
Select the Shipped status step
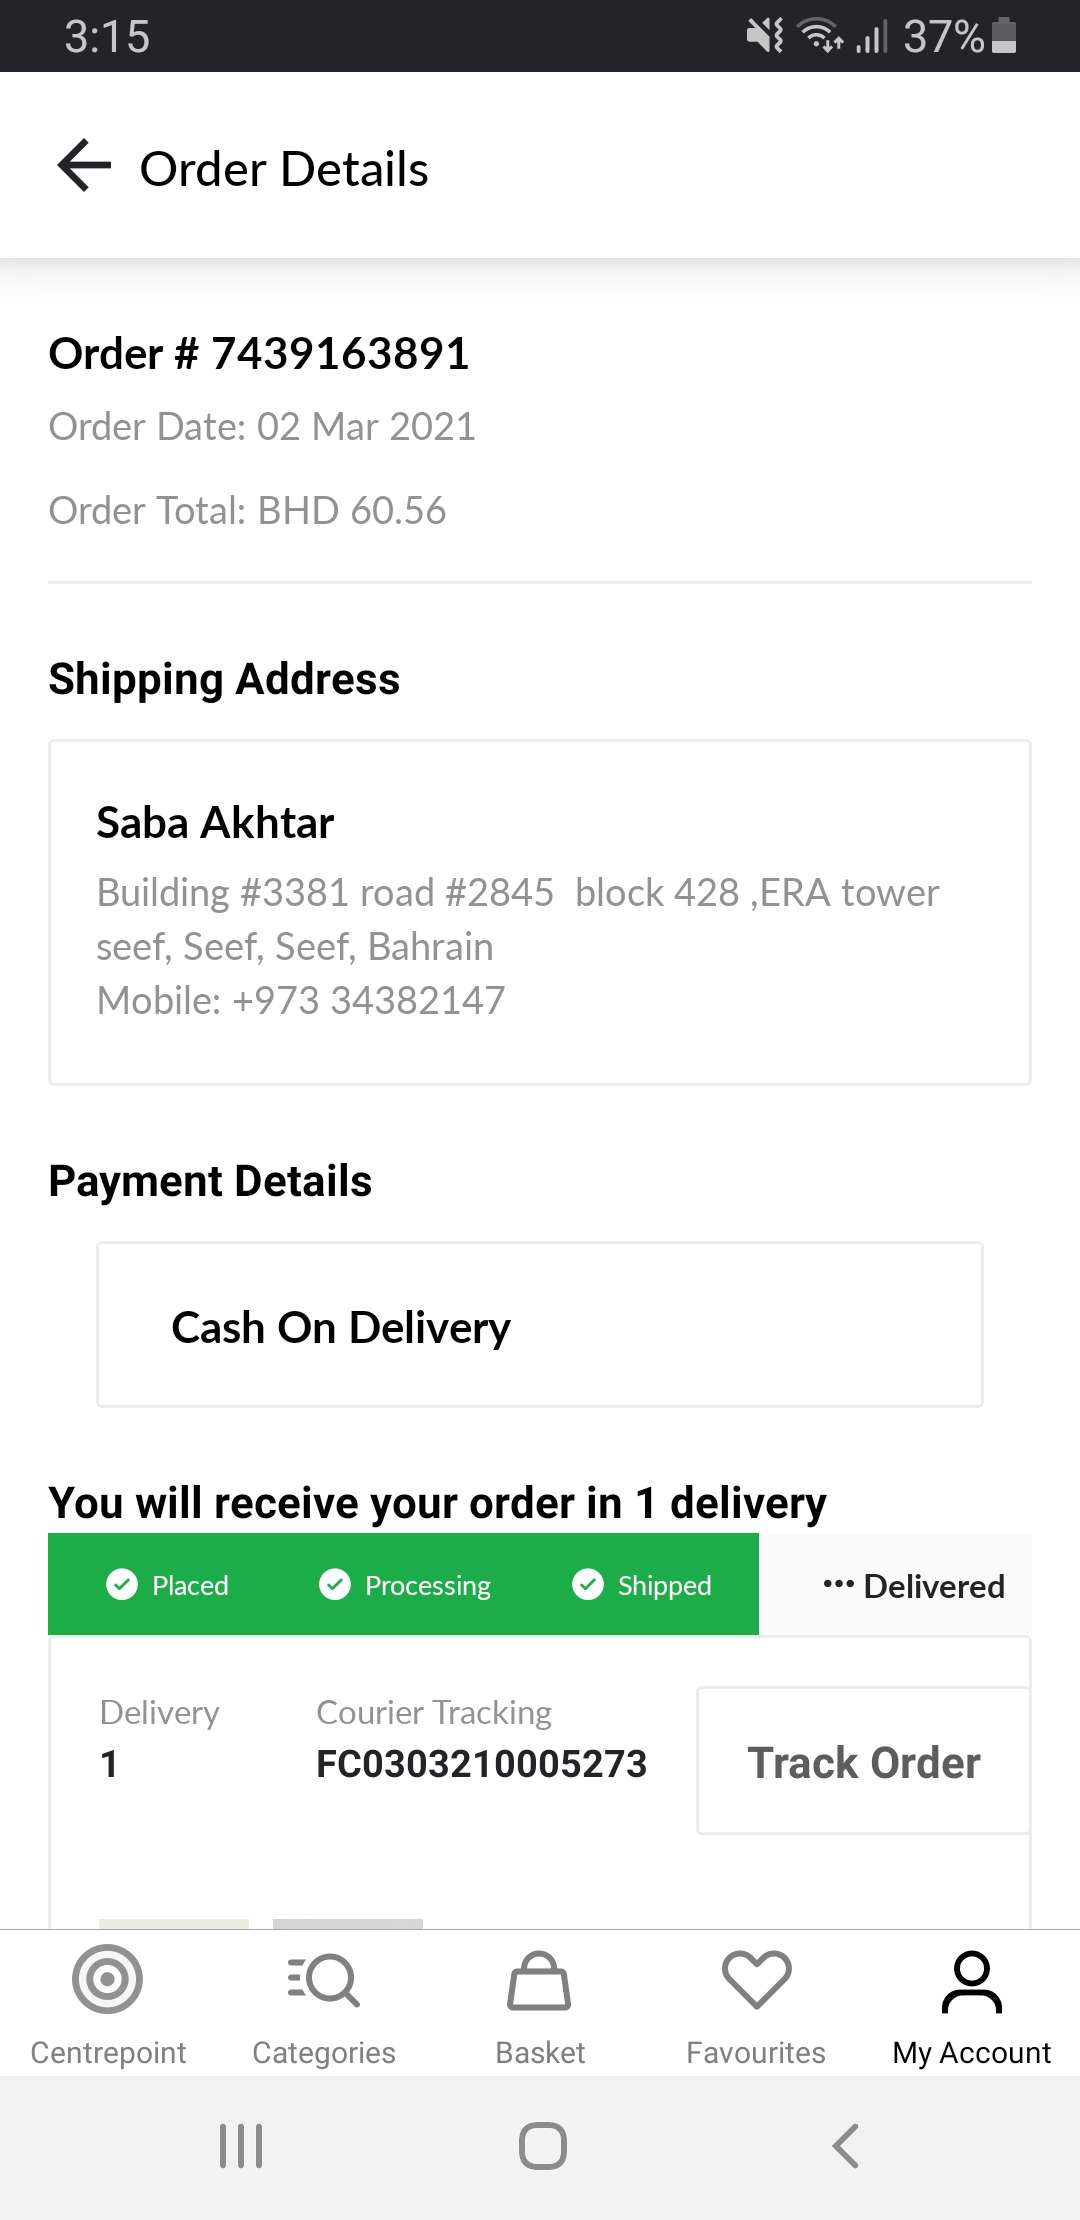642,1585
